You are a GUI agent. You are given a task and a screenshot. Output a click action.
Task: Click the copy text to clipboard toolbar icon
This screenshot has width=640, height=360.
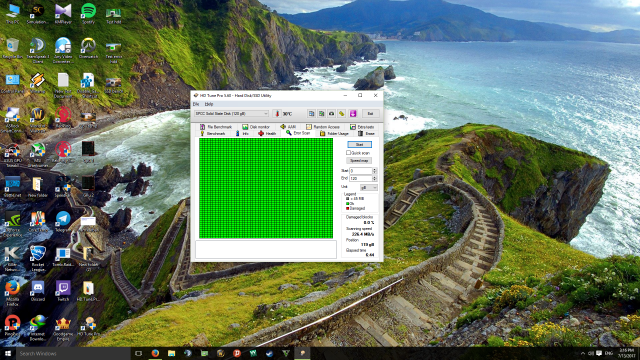[x=311, y=113]
